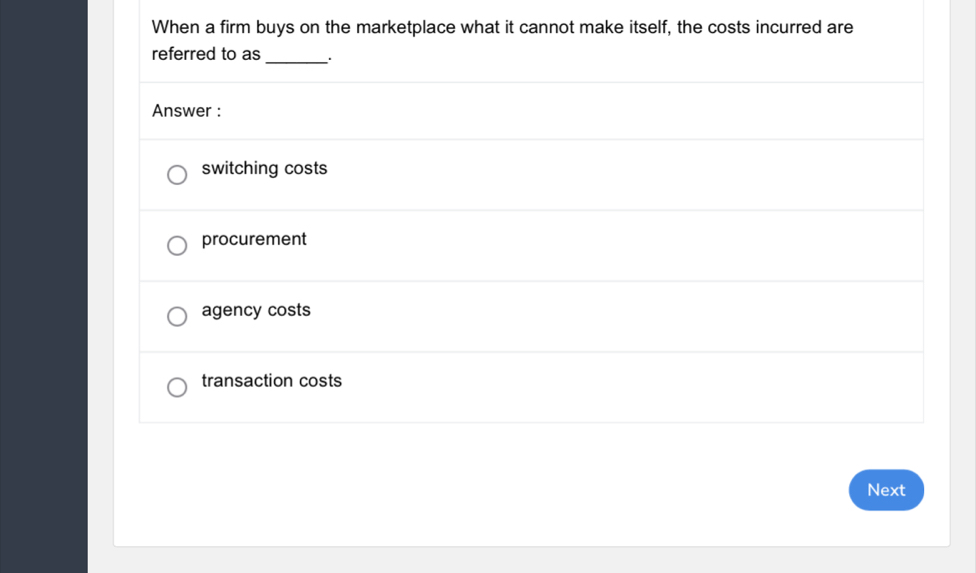
Task: Click the "switching costs" label text
Action: (x=264, y=168)
